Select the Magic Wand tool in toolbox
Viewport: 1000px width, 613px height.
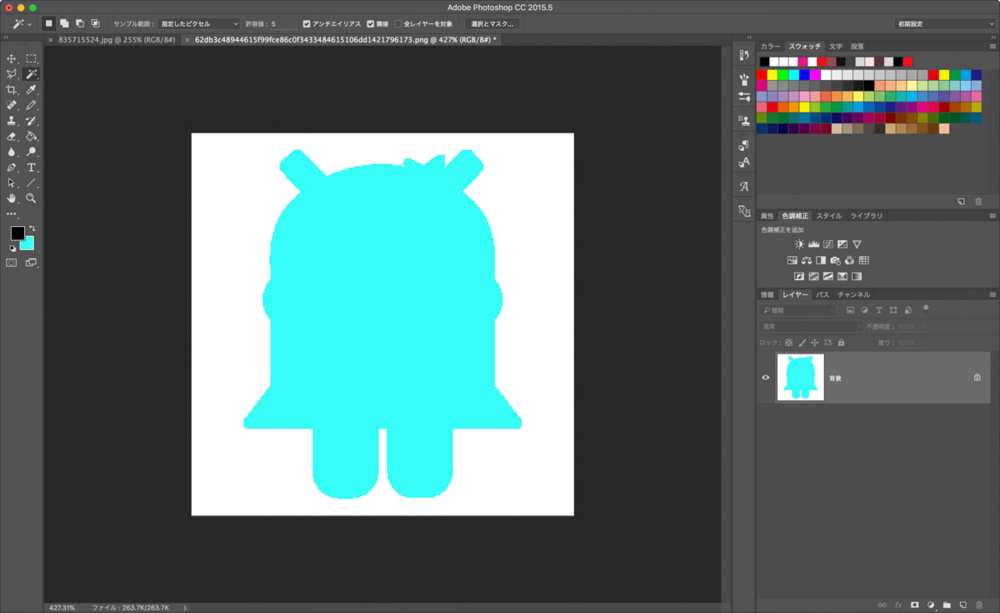tap(31, 74)
